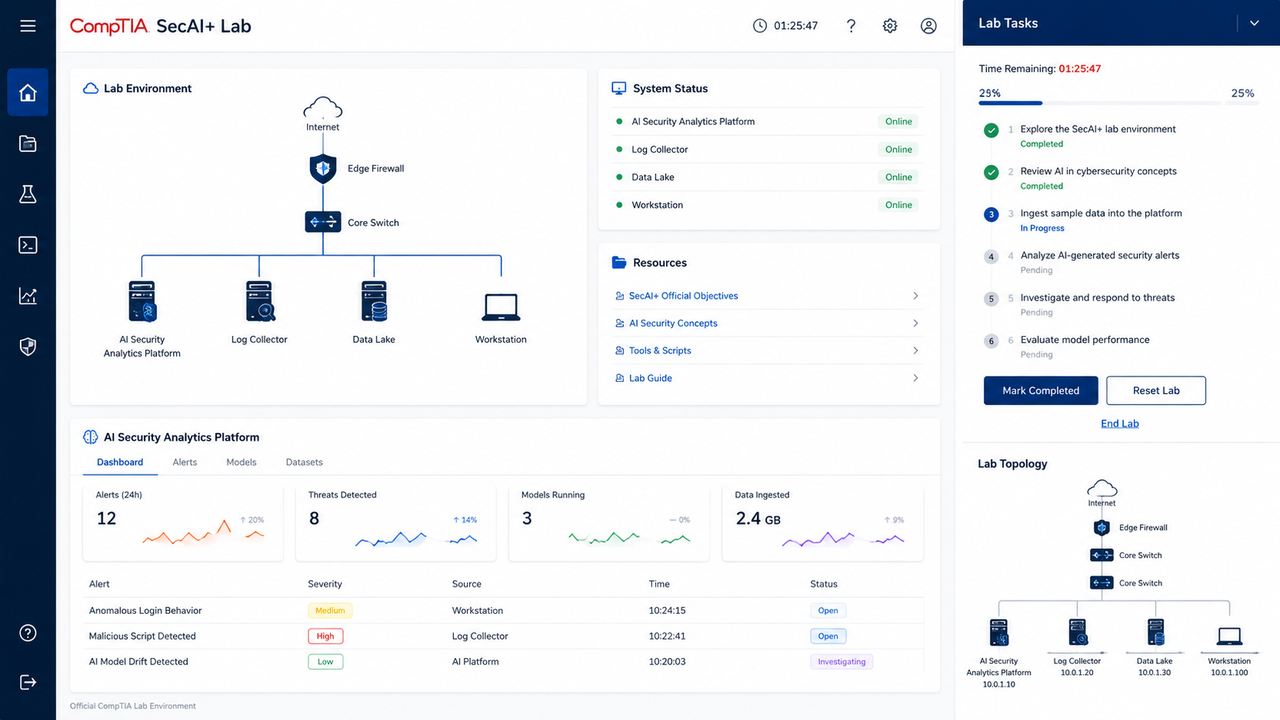The width and height of the screenshot is (1280, 720).
Task: Click the logout icon in the sidebar
Action: (28, 682)
